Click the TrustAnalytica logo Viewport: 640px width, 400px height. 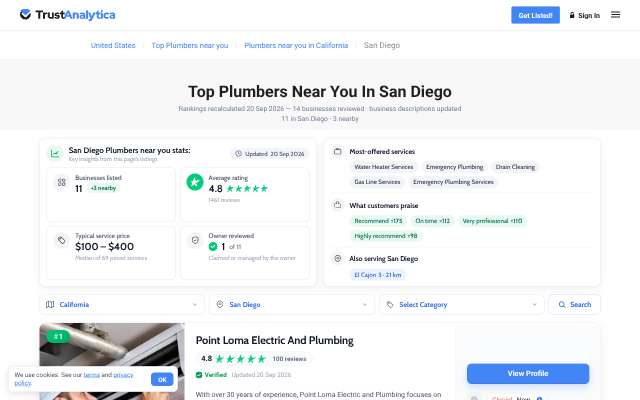pos(68,15)
